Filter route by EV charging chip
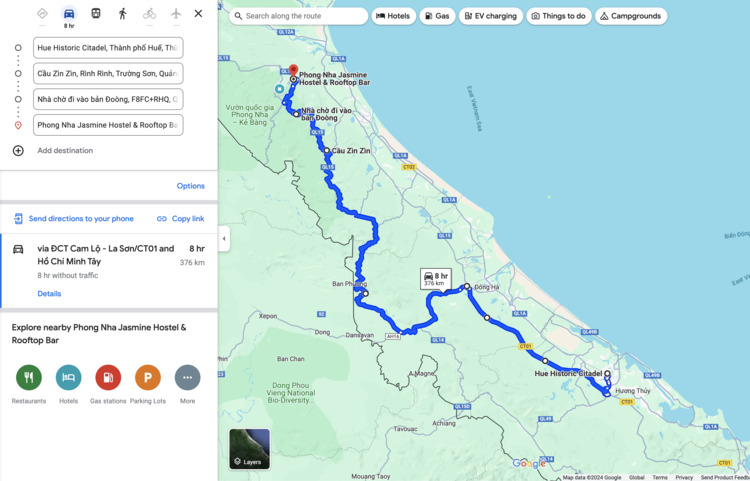Viewport: 750px width, 481px height. coord(491,16)
